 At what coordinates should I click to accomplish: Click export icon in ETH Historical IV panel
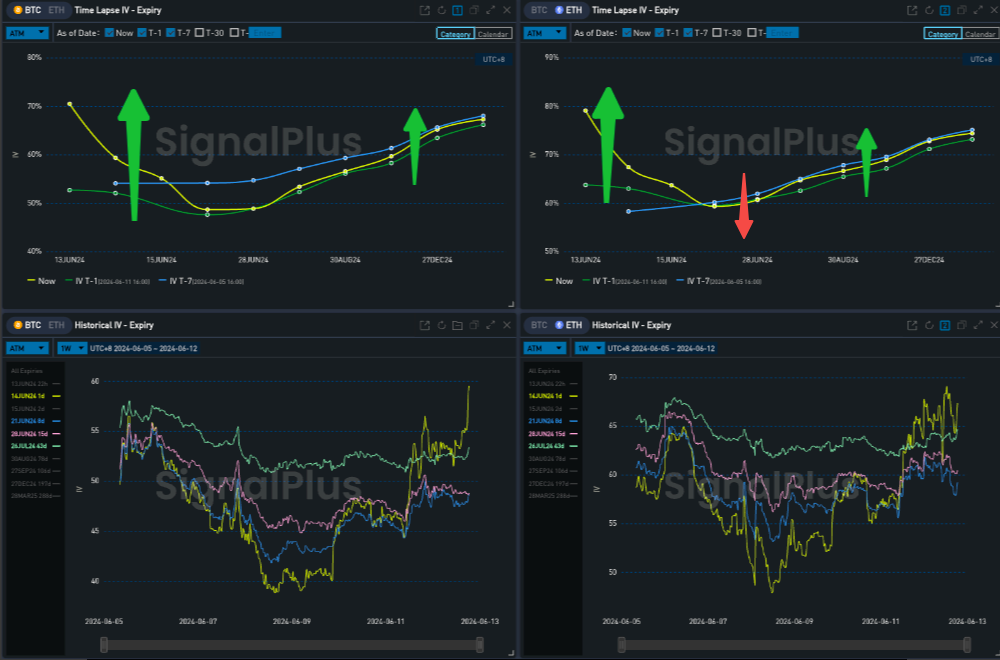pyautogui.click(x=911, y=325)
